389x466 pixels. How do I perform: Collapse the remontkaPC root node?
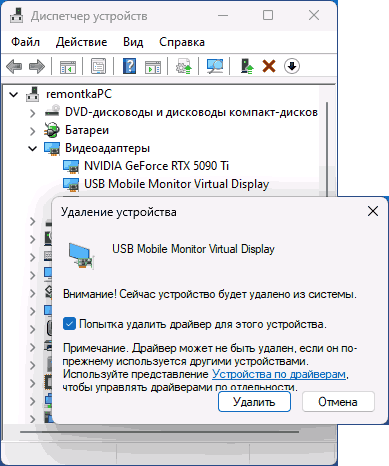[14, 95]
